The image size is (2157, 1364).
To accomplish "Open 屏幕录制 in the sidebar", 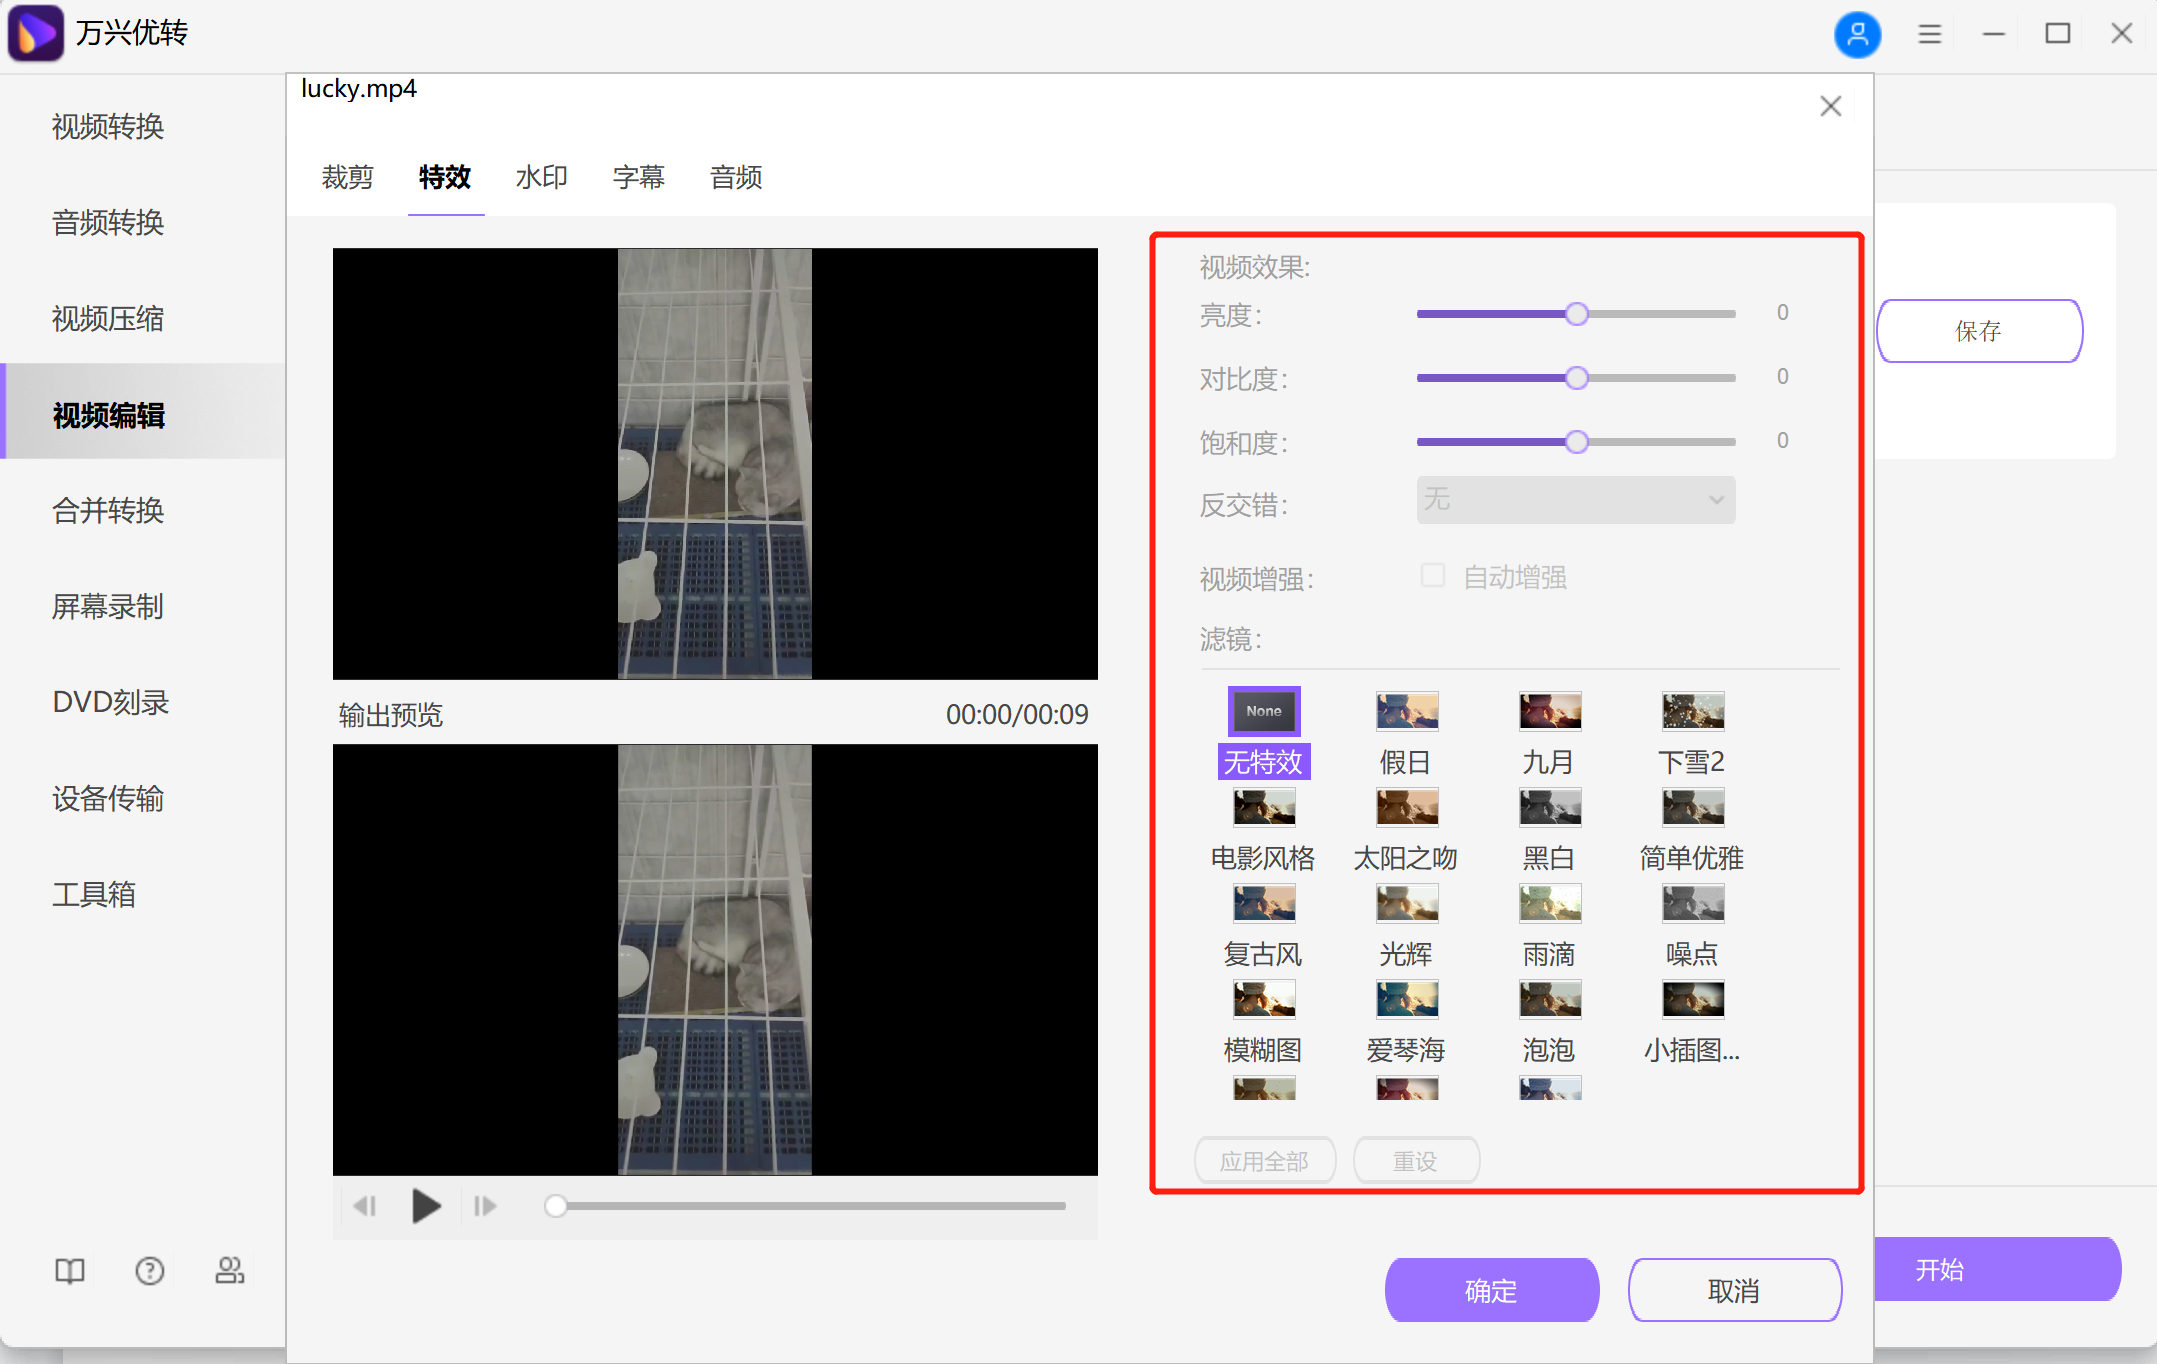I will click(x=108, y=606).
